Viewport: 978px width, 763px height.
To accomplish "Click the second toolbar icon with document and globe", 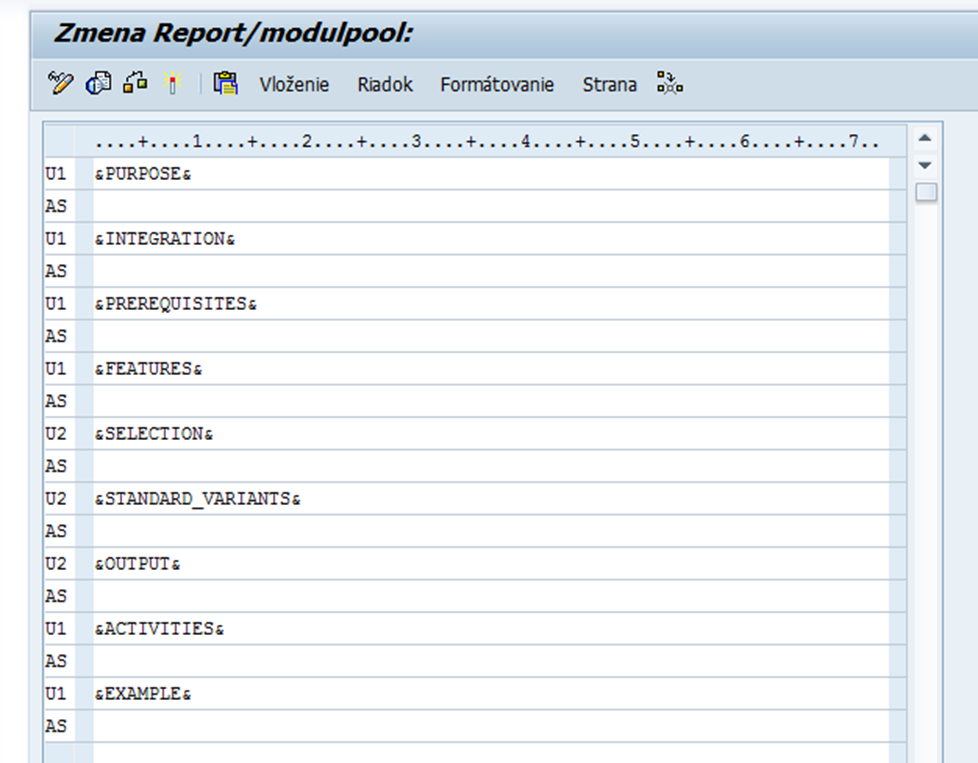I will tap(98, 84).
